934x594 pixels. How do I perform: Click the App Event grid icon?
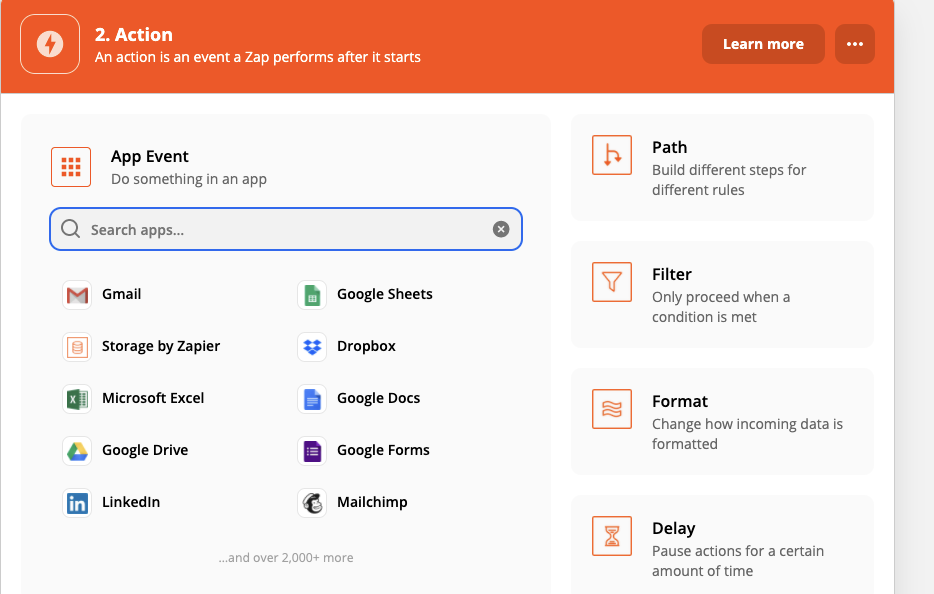[x=71, y=167]
